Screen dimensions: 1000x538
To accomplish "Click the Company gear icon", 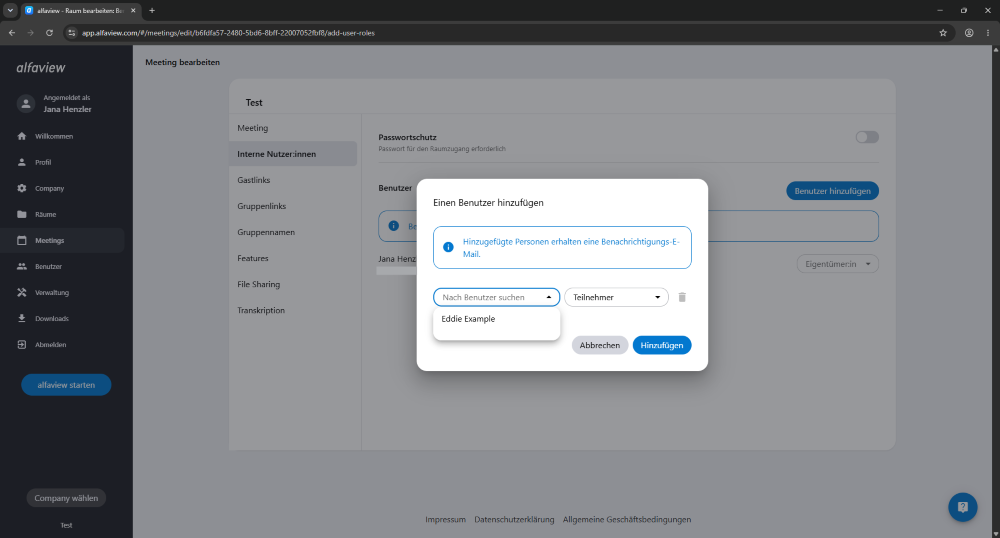I will click(x=22, y=189).
